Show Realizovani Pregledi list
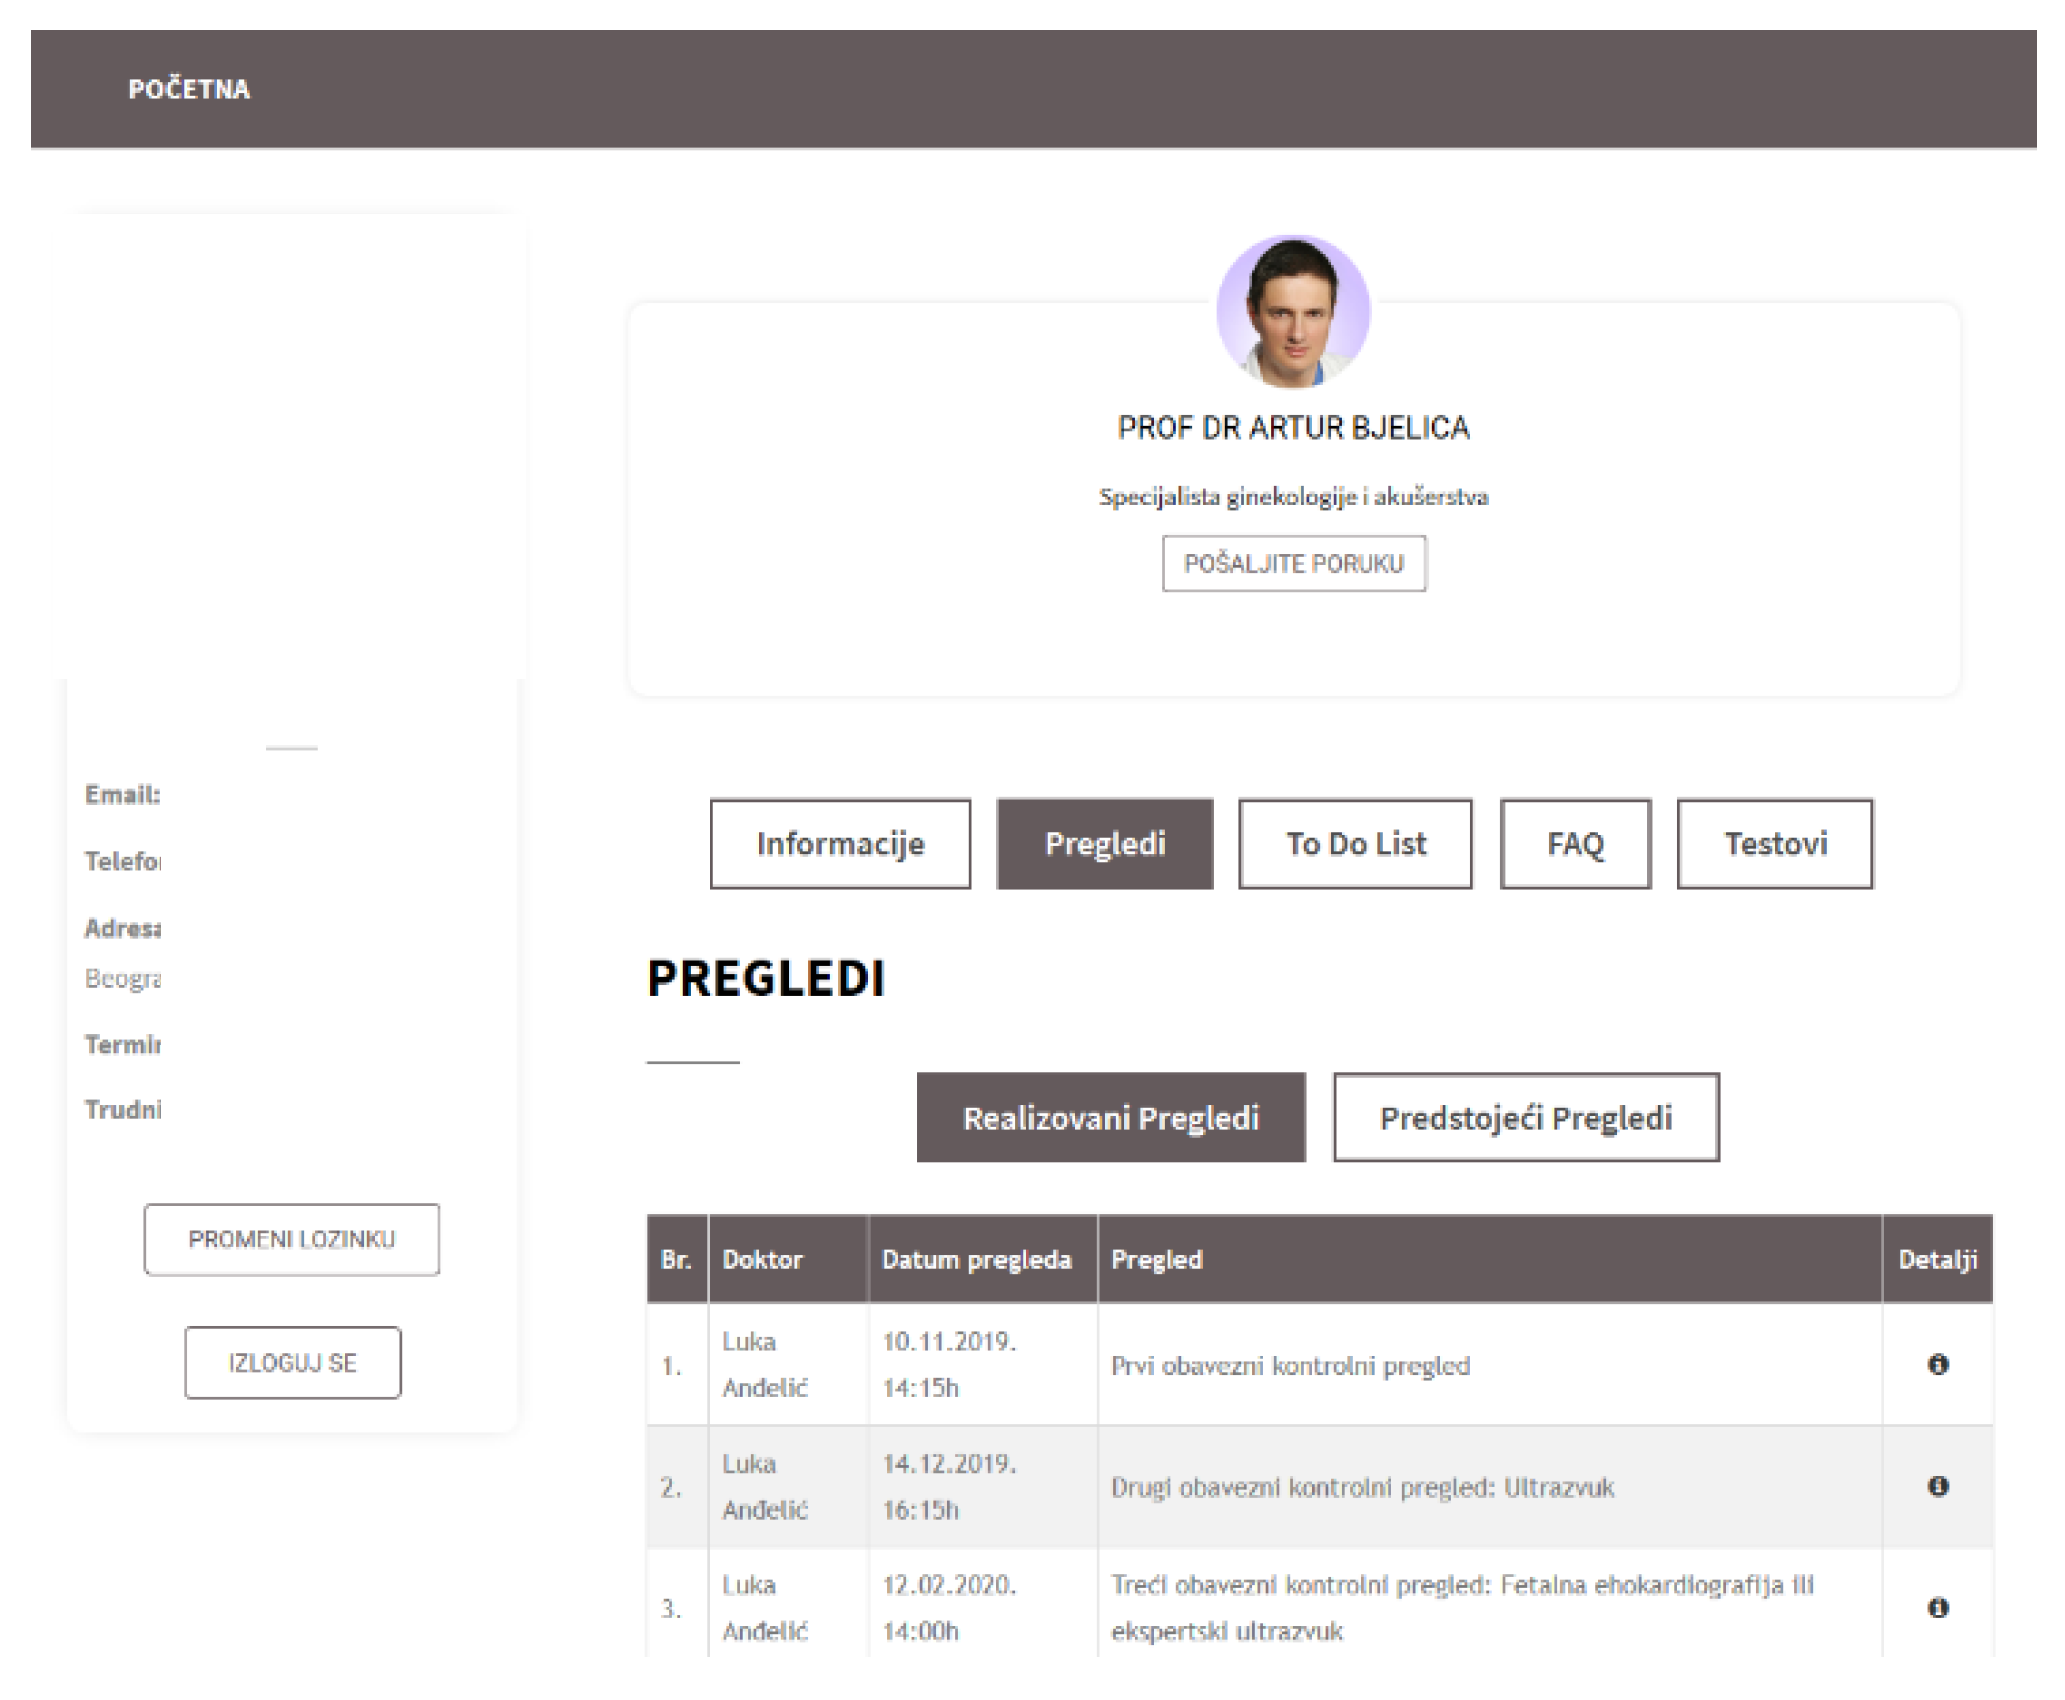The width and height of the screenshot is (2065, 1700). 1111,1117
